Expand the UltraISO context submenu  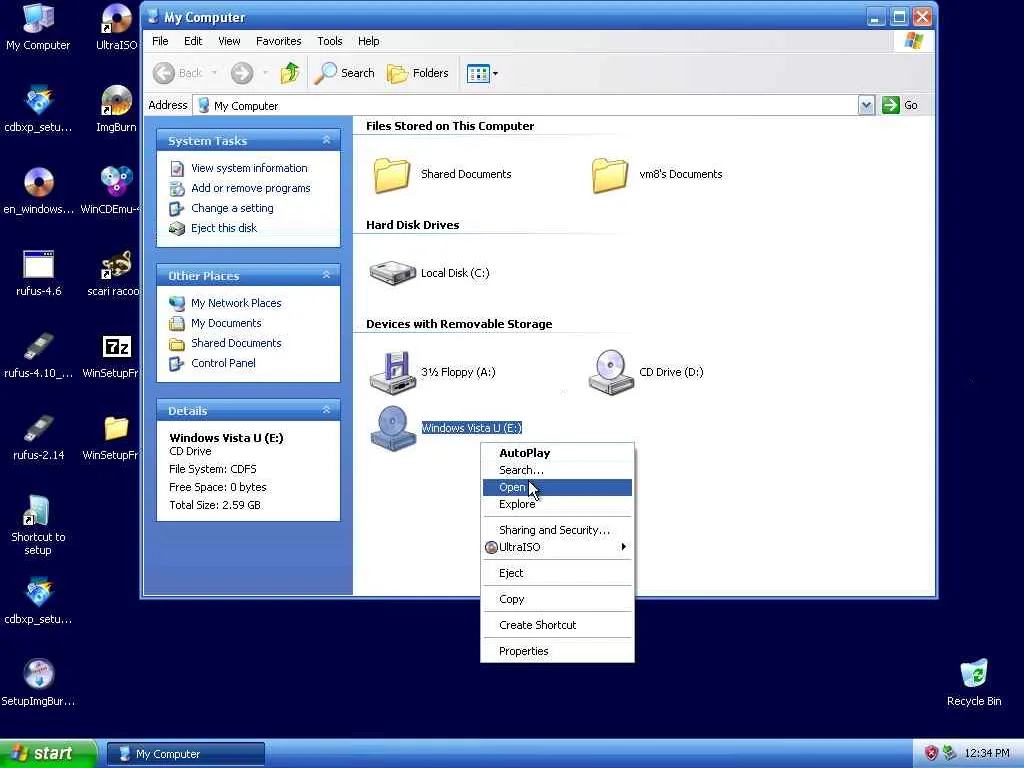click(557, 547)
